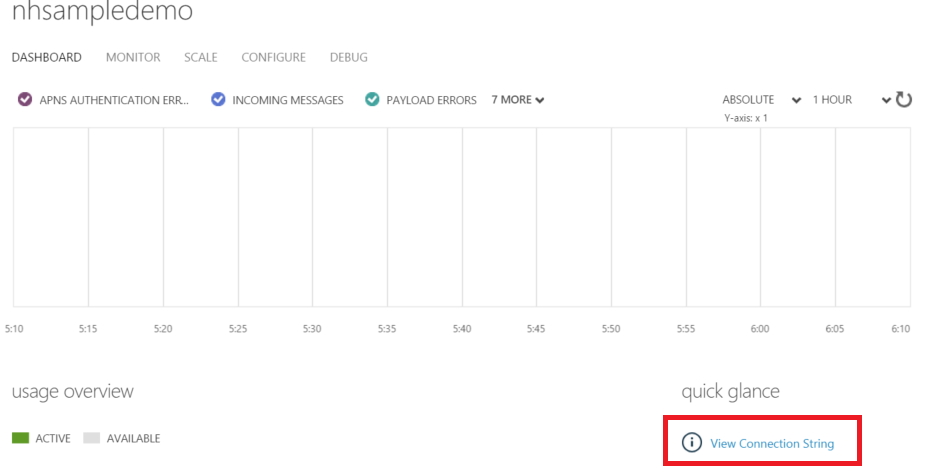The width and height of the screenshot is (935, 467).
Task: Open the MONITOR tab
Action: [x=133, y=58]
